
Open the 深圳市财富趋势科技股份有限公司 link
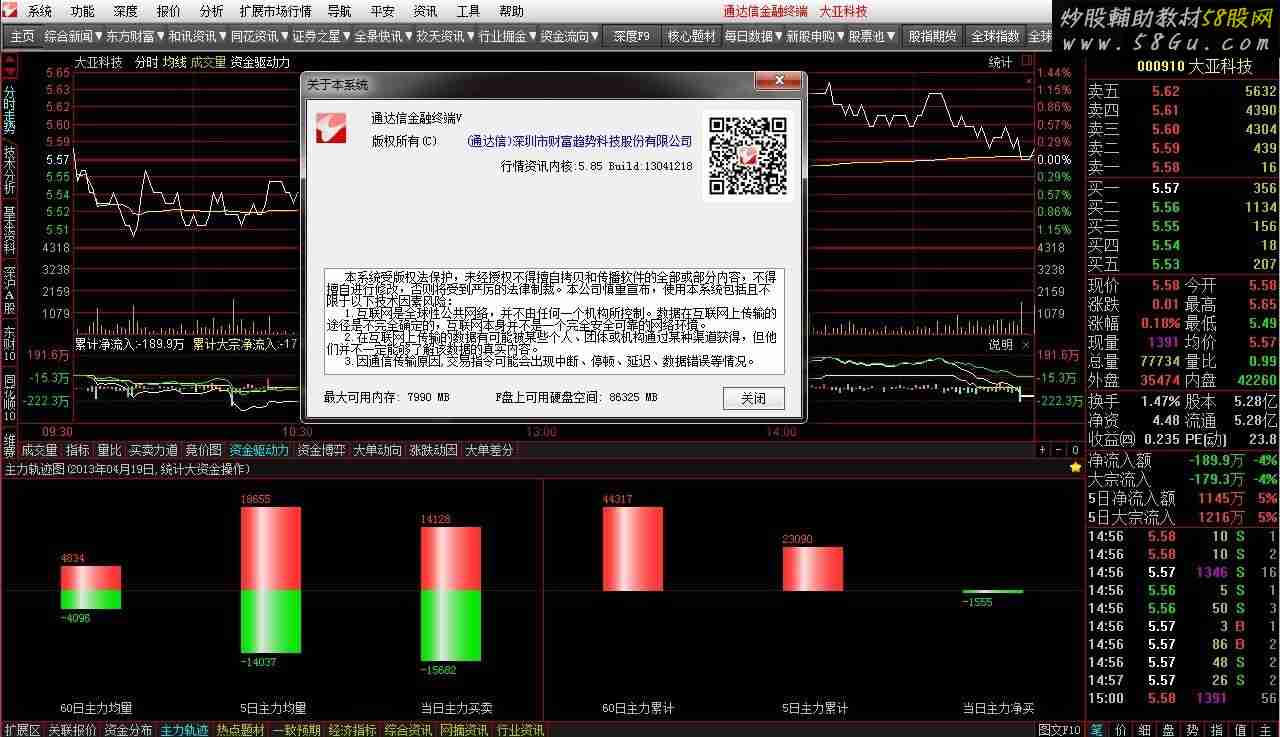pos(580,141)
